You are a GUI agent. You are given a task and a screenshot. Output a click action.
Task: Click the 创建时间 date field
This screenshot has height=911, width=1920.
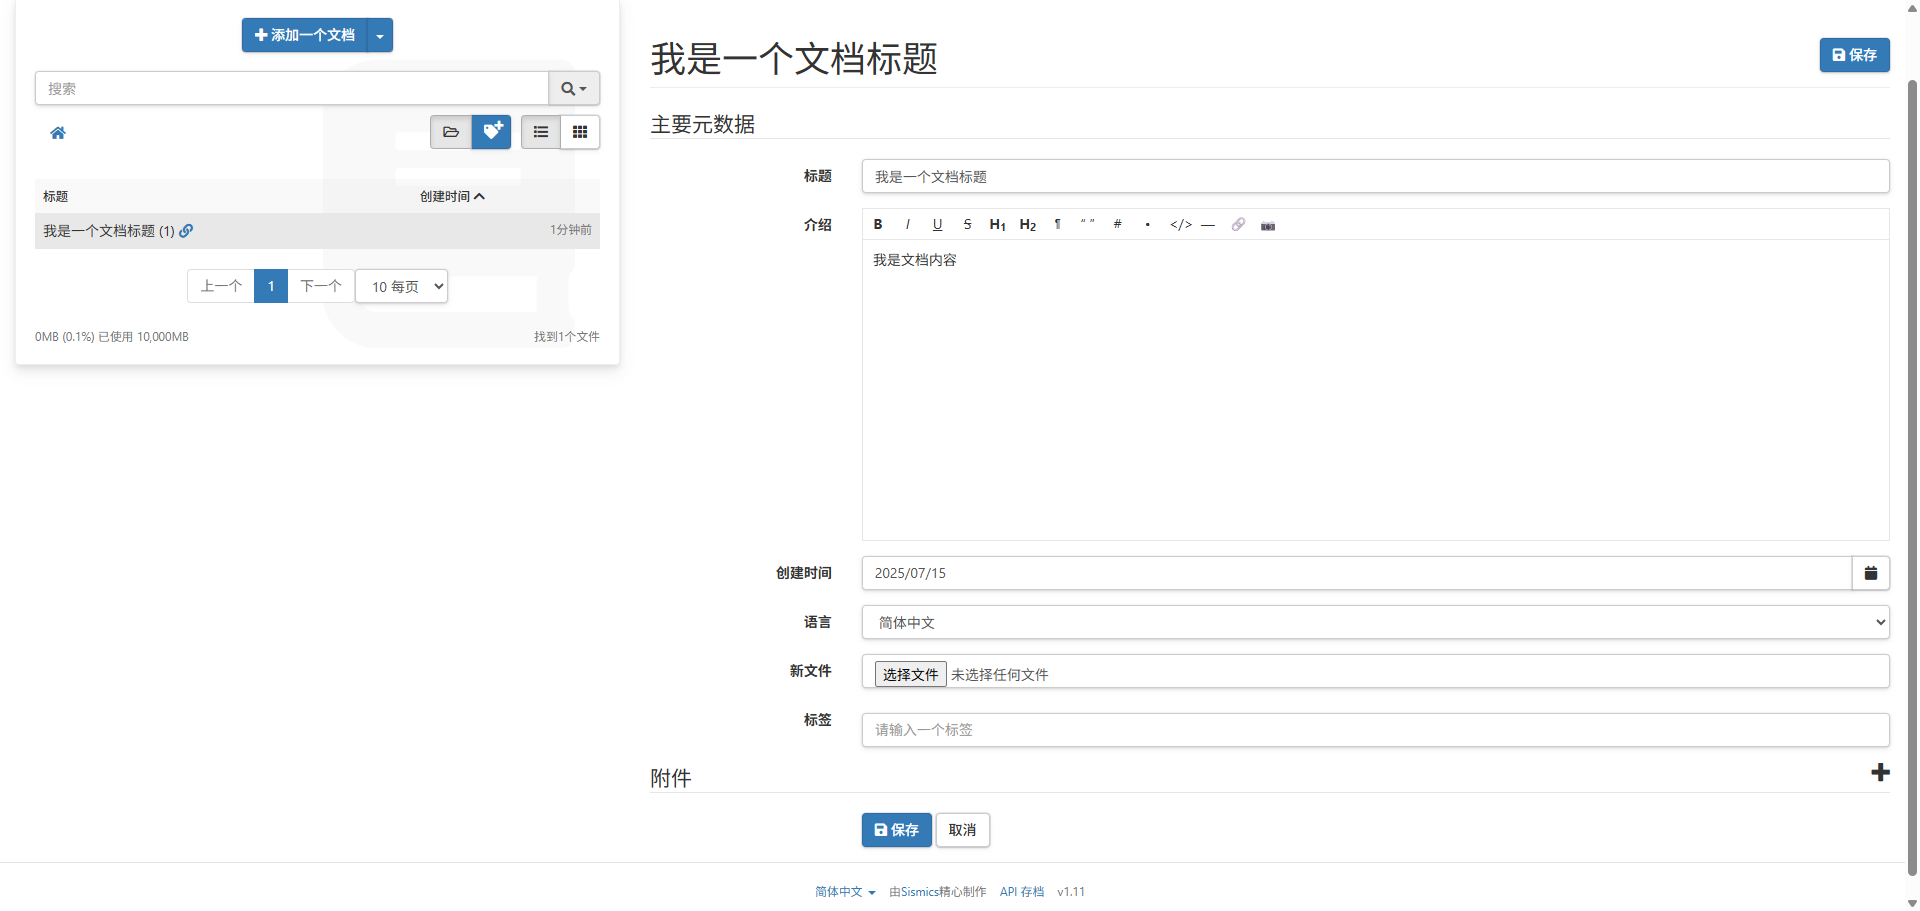click(x=1357, y=573)
